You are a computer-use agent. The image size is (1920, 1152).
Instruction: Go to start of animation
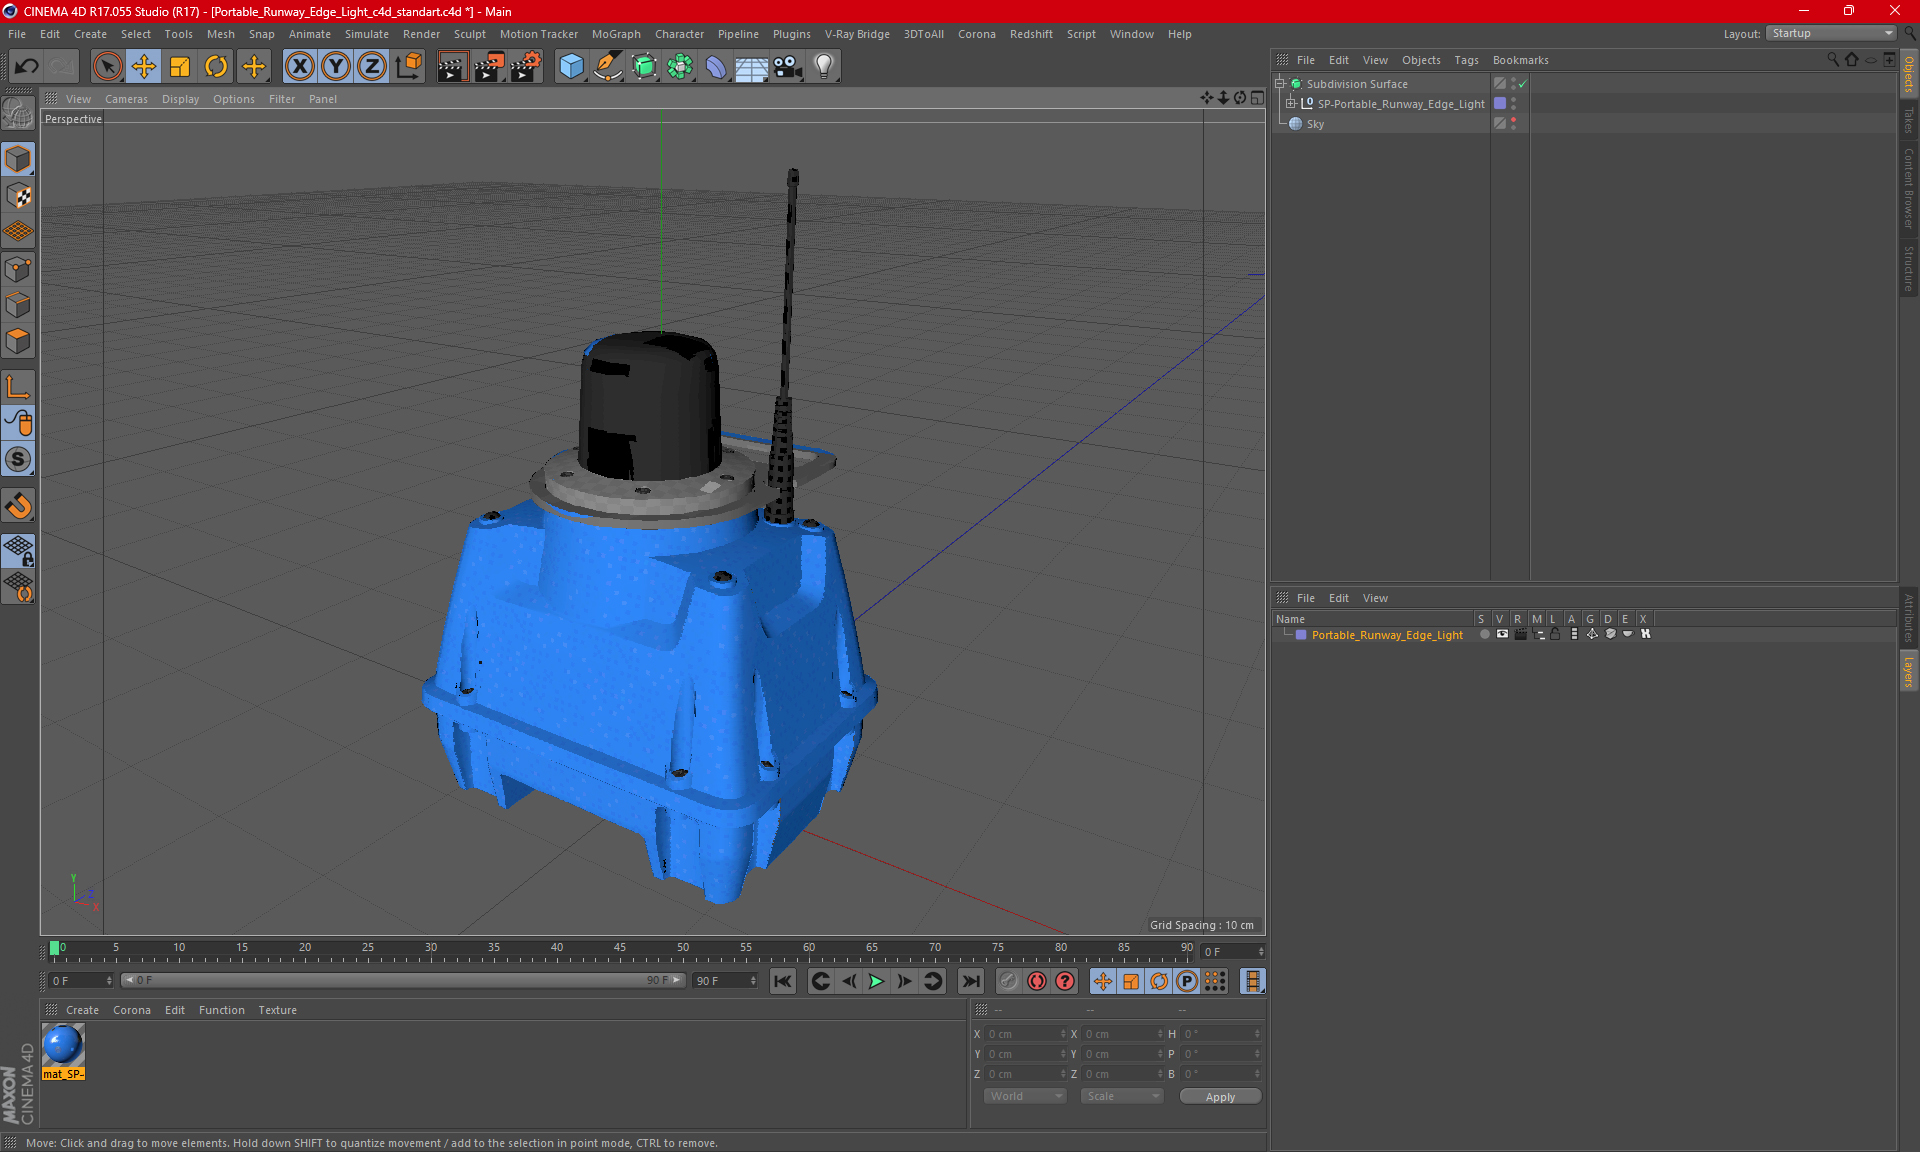[783, 982]
